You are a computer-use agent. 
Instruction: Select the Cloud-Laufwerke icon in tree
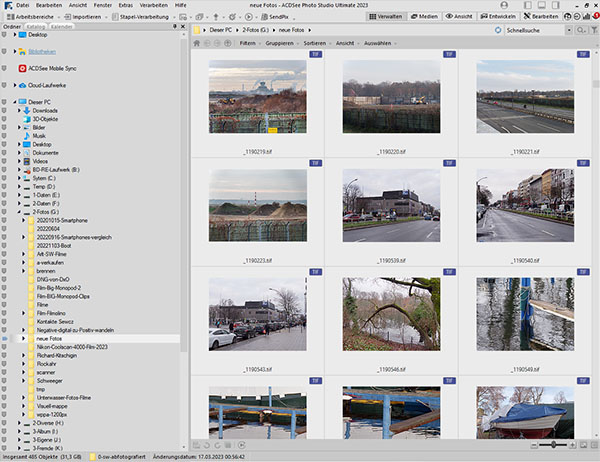23,85
